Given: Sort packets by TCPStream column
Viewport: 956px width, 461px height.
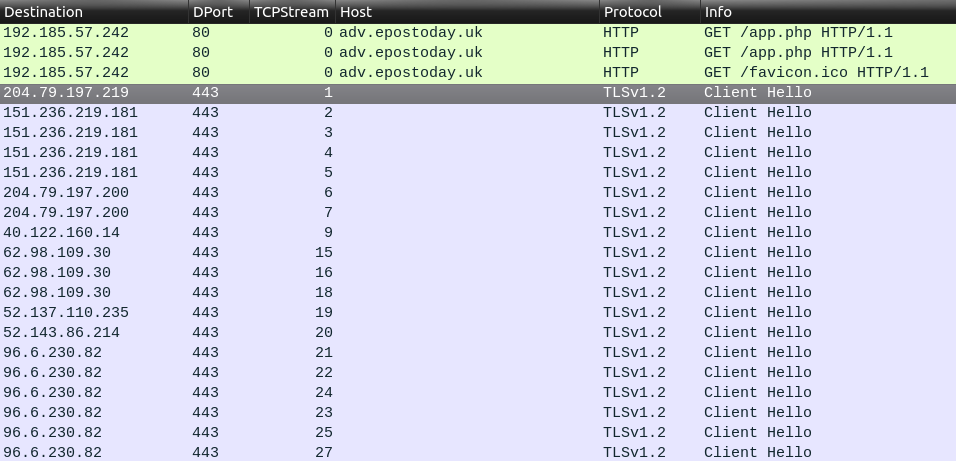Looking at the screenshot, I should (x=290, y=12).
